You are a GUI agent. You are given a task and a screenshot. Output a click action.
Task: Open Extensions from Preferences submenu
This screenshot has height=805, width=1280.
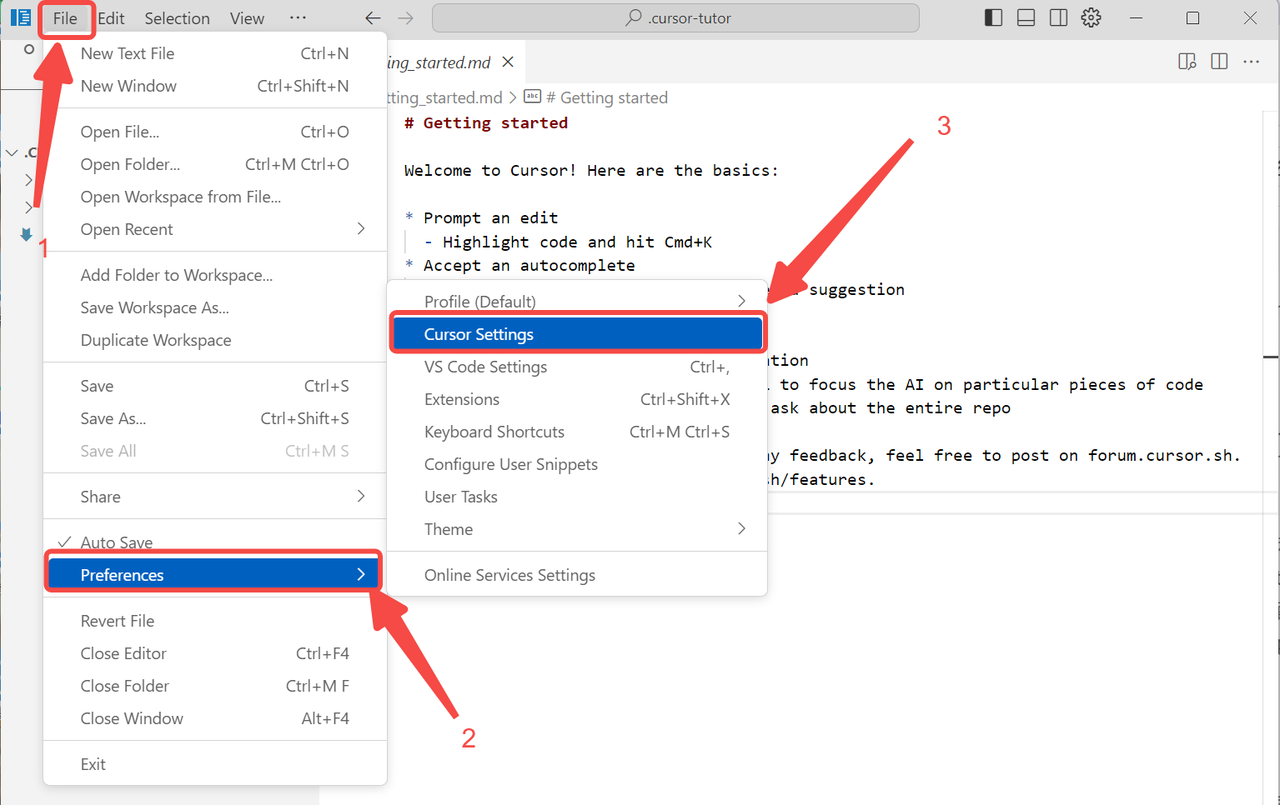pos(577,399)
